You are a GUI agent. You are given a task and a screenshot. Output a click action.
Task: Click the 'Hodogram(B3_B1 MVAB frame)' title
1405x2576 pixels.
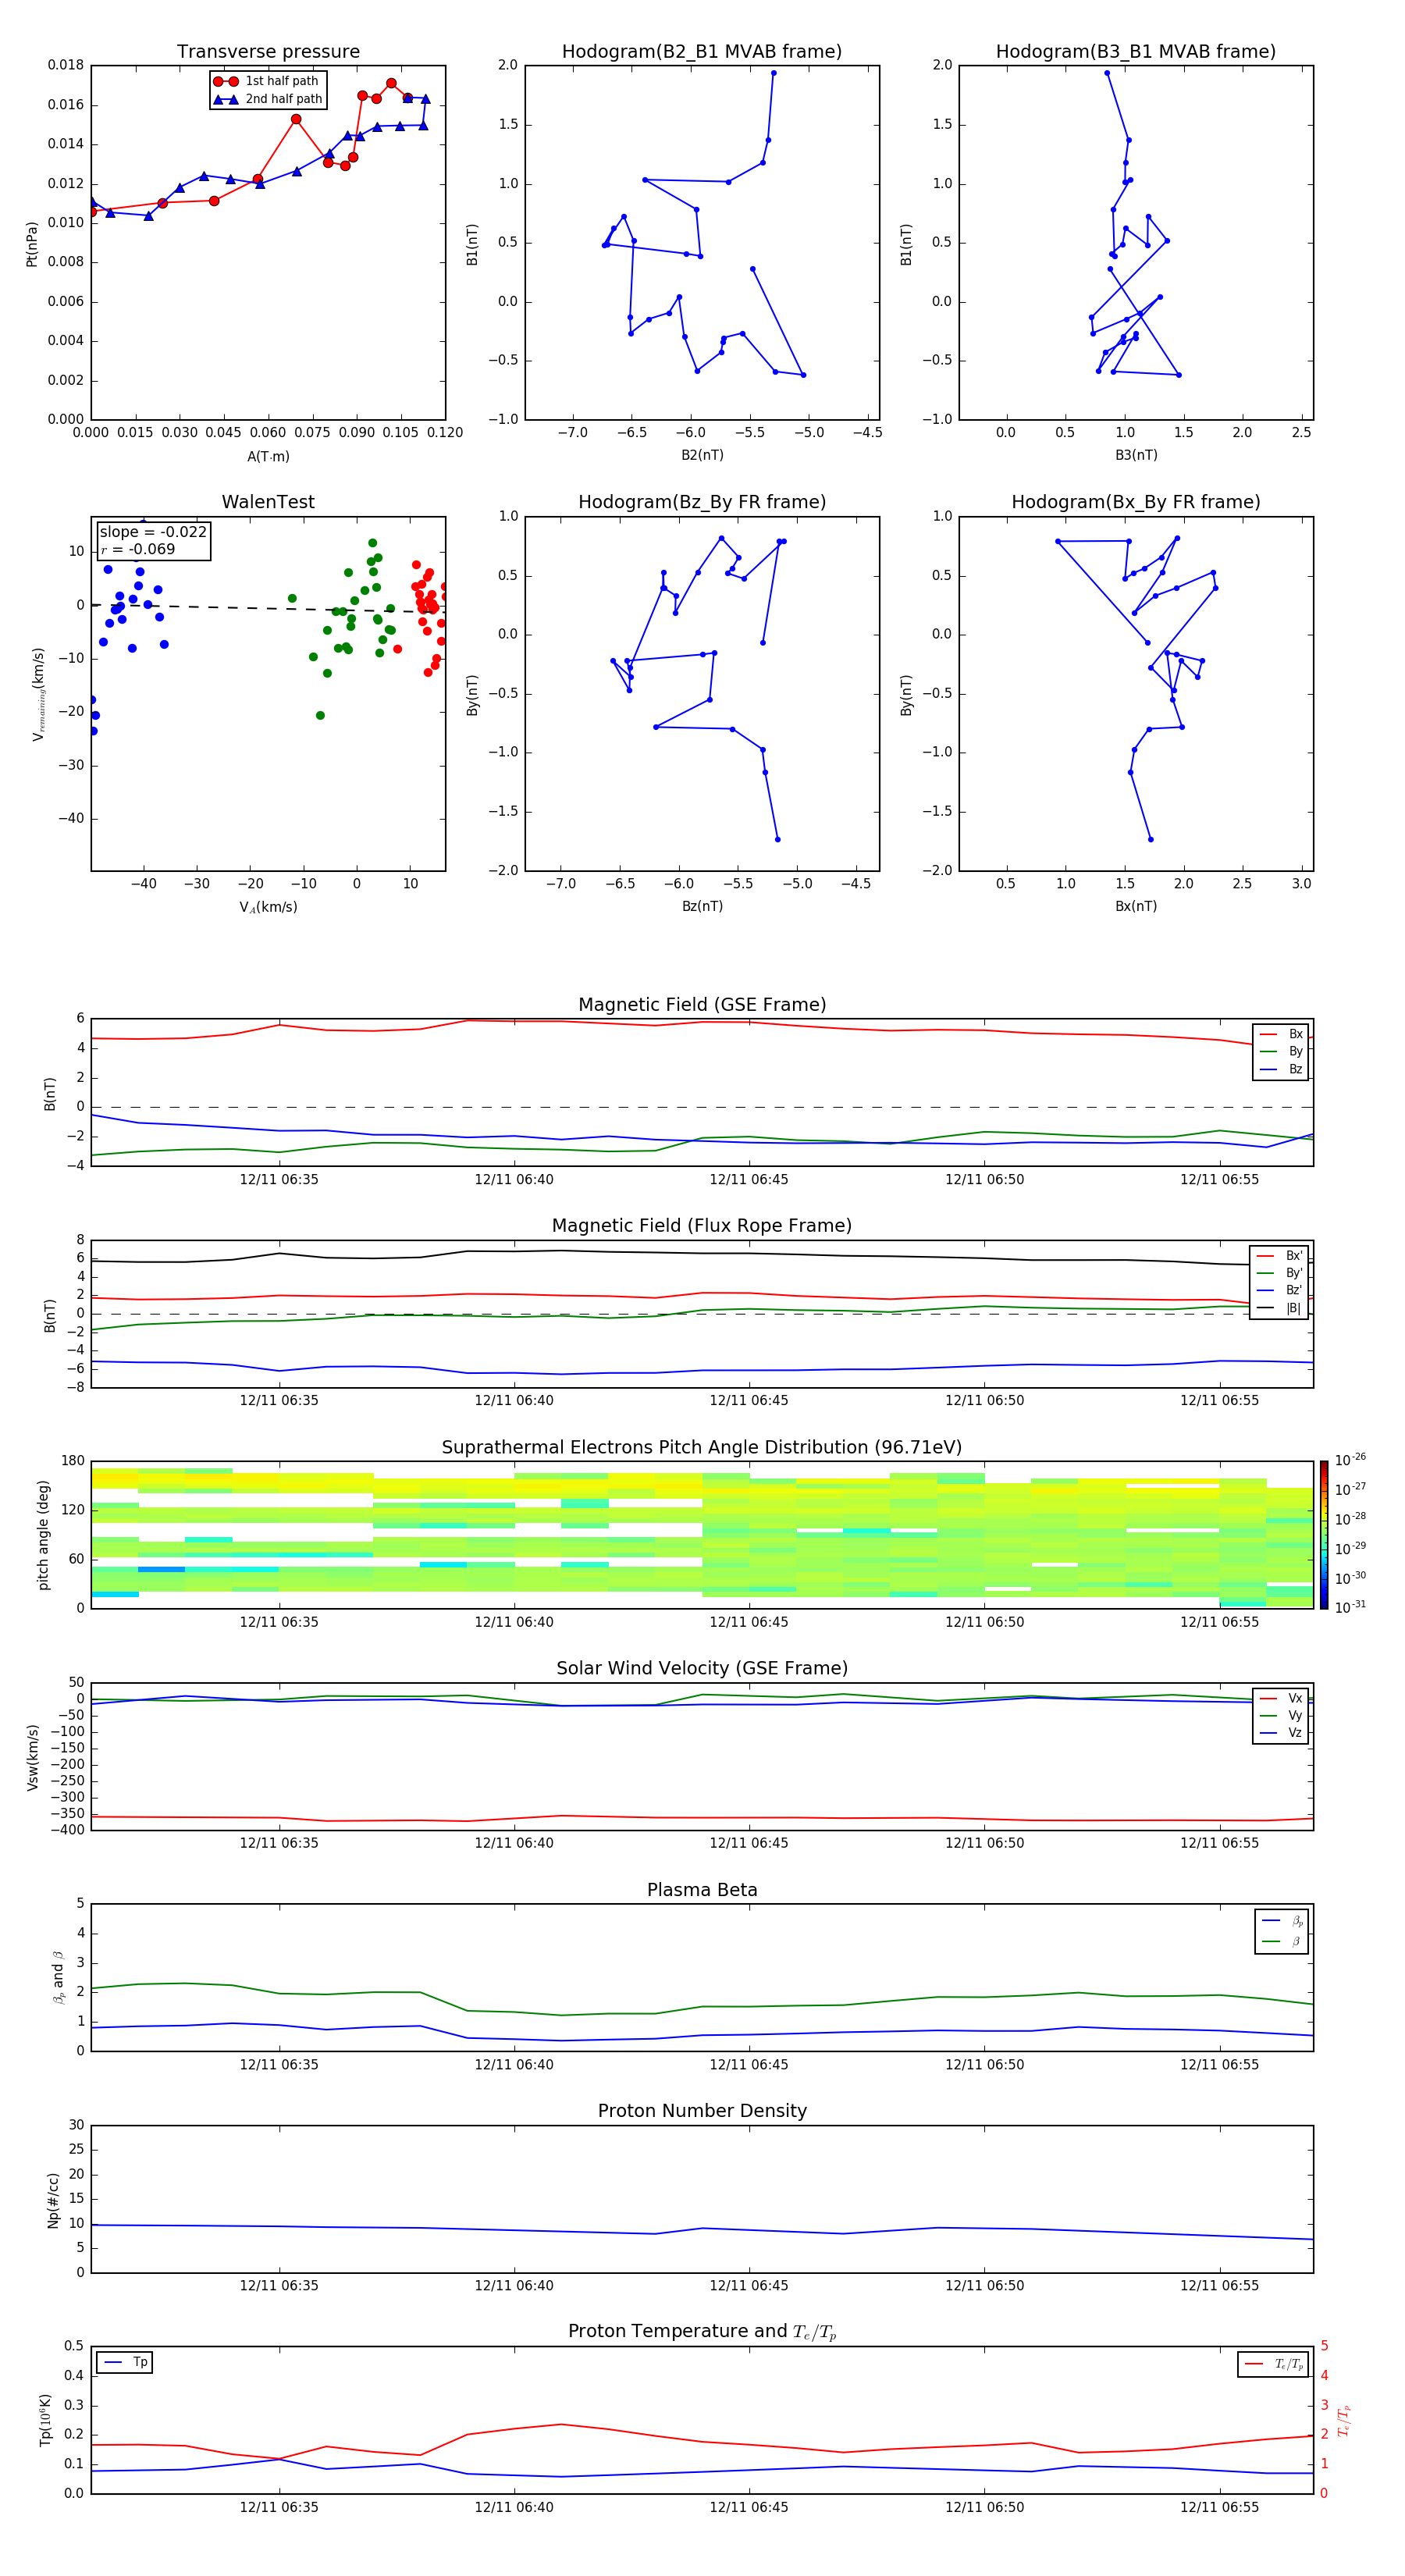pos(1136,51)
